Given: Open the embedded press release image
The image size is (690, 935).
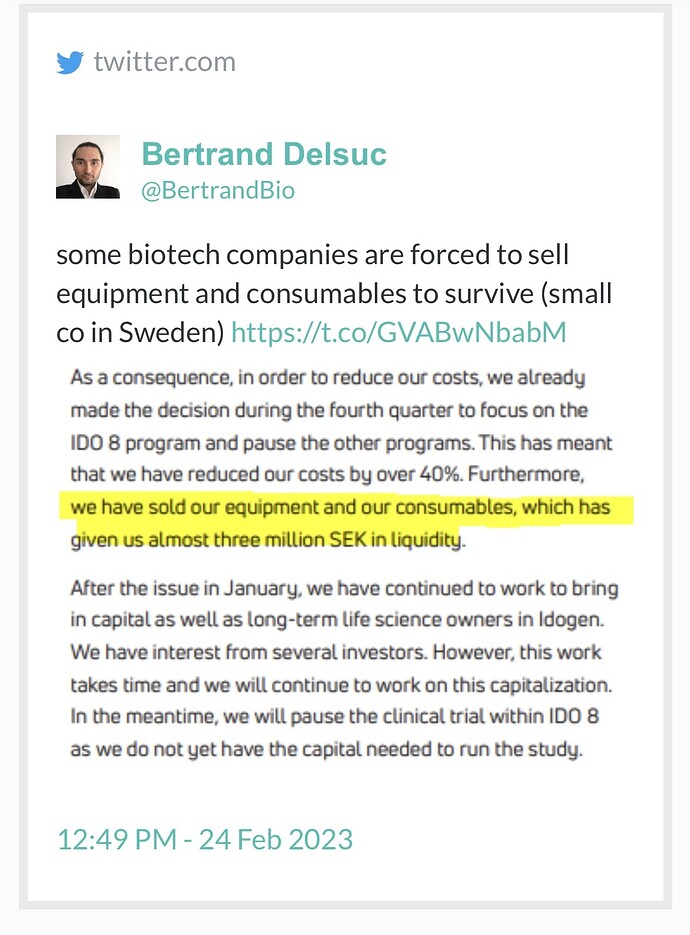Looking at the screenshot, I should [x=345, y=562].
